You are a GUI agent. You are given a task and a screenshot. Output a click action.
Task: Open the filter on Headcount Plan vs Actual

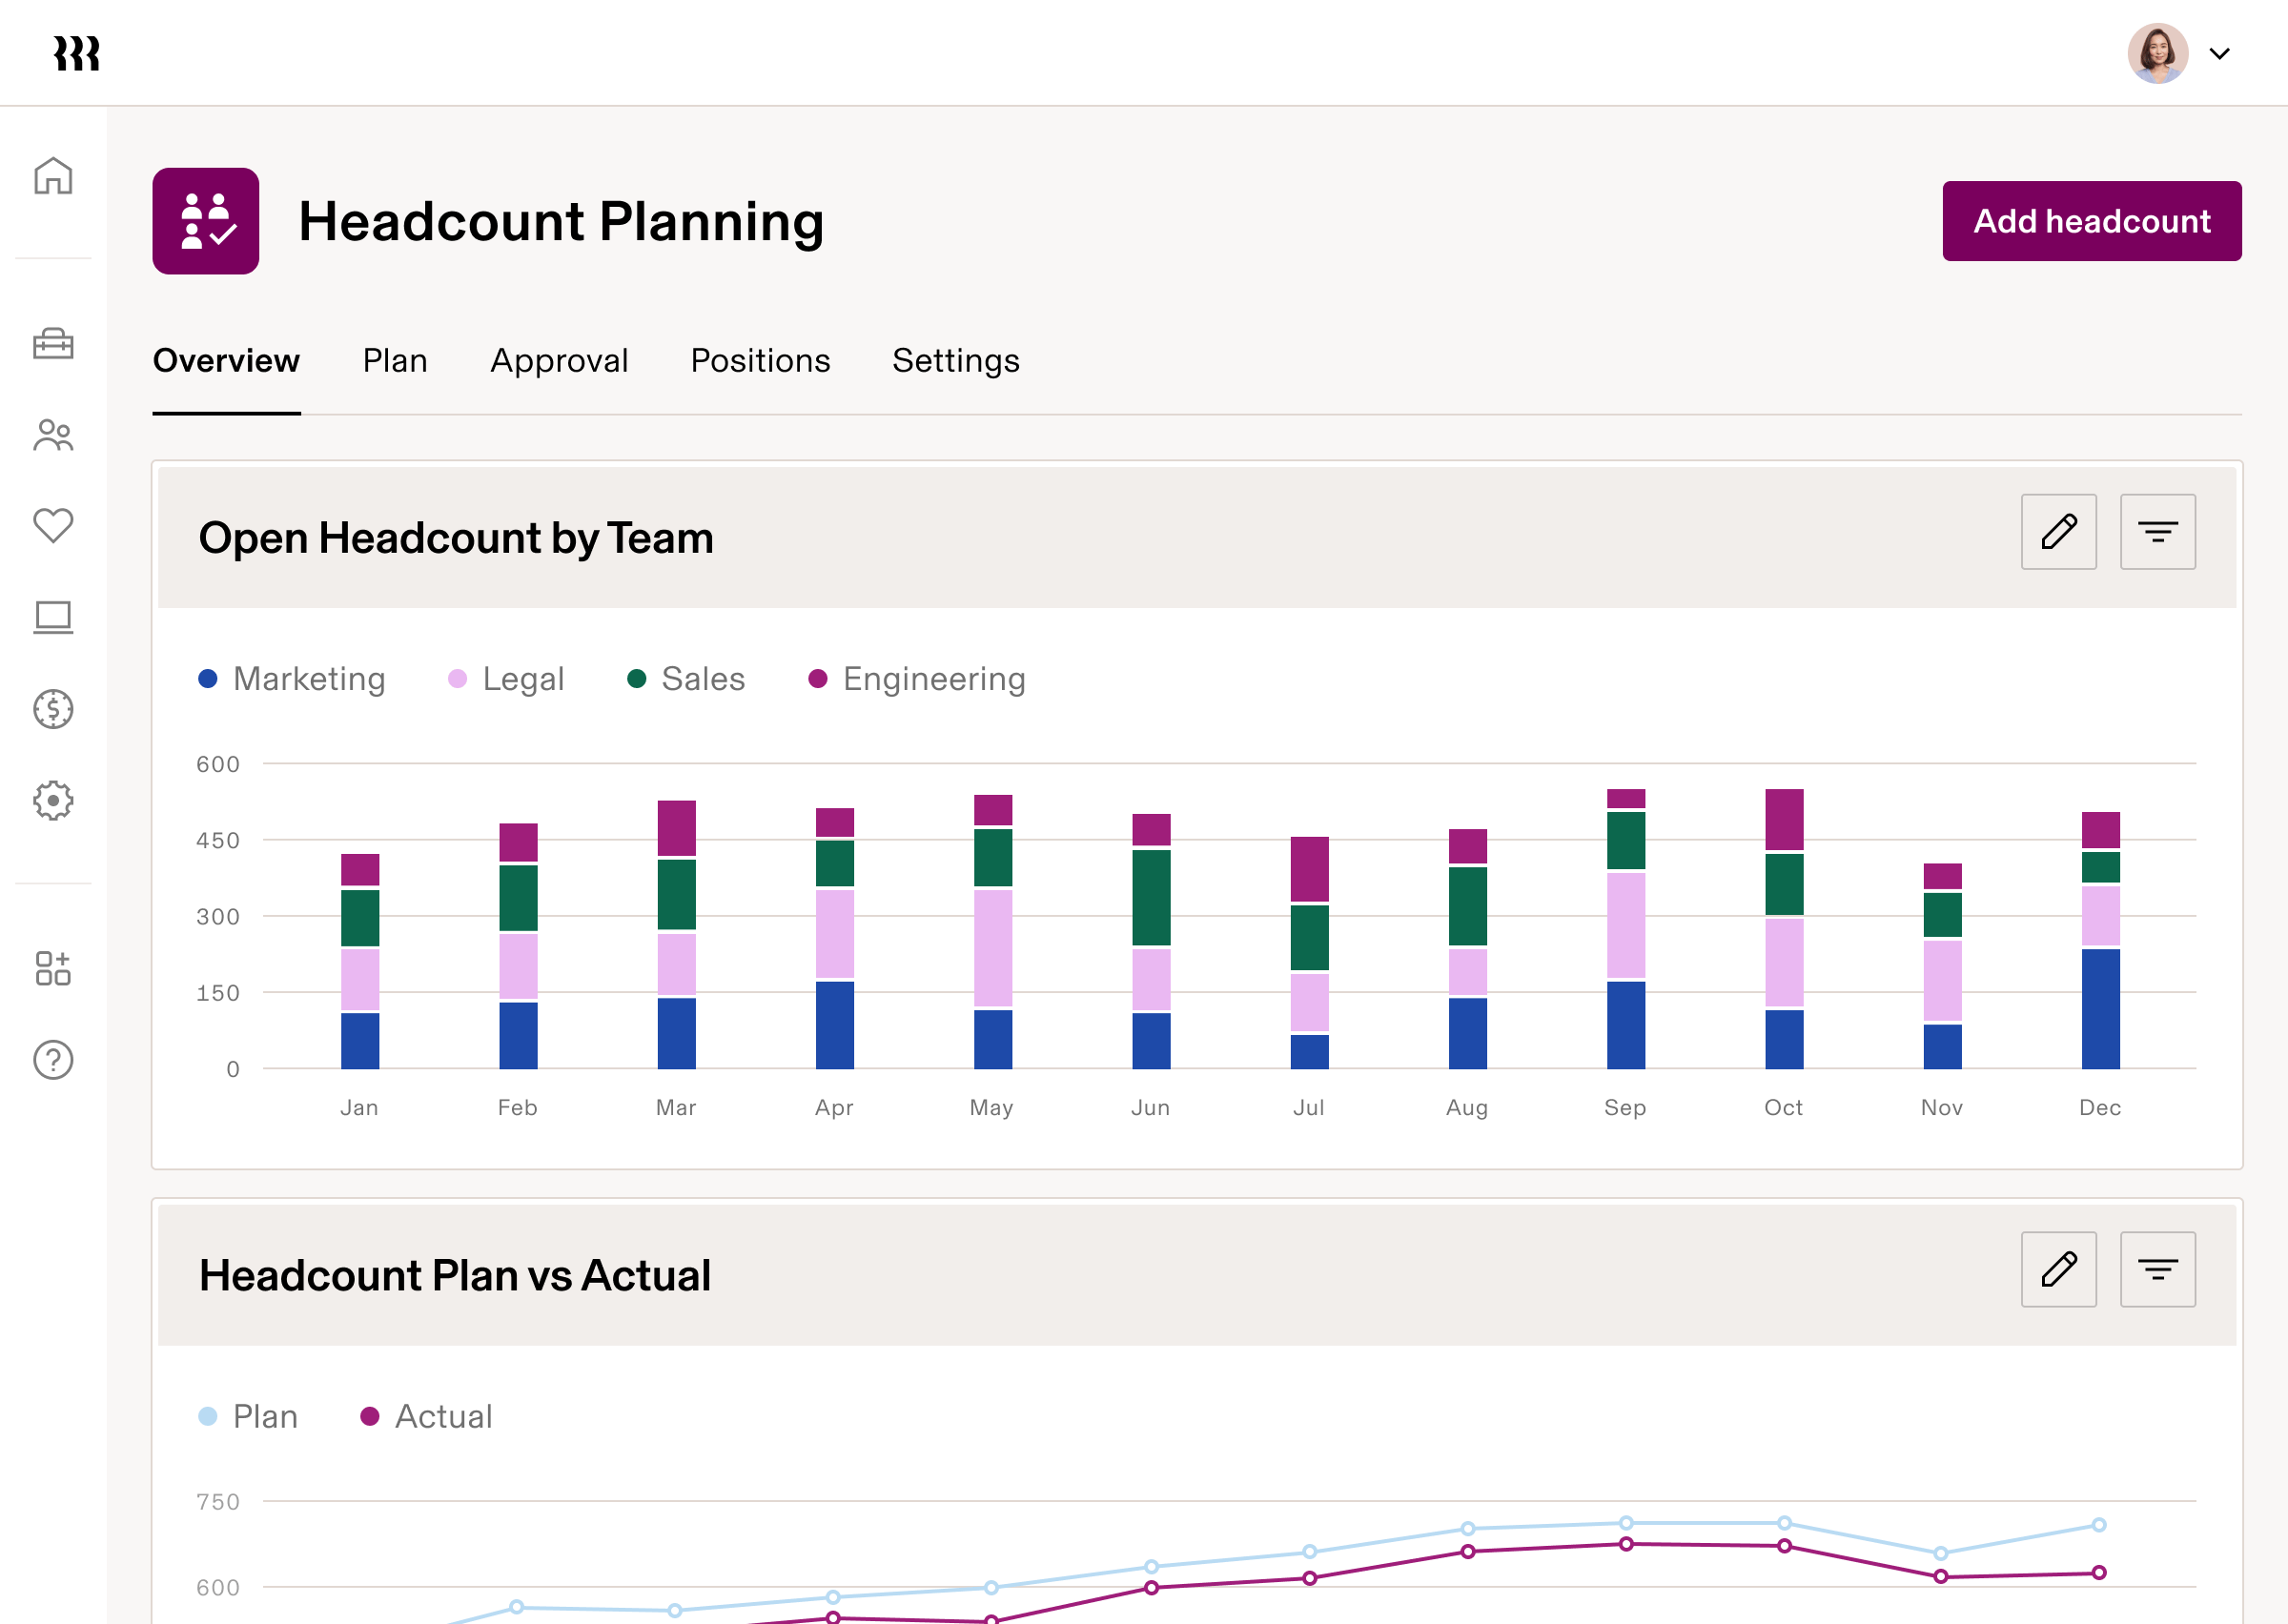click(2157, 1269)
